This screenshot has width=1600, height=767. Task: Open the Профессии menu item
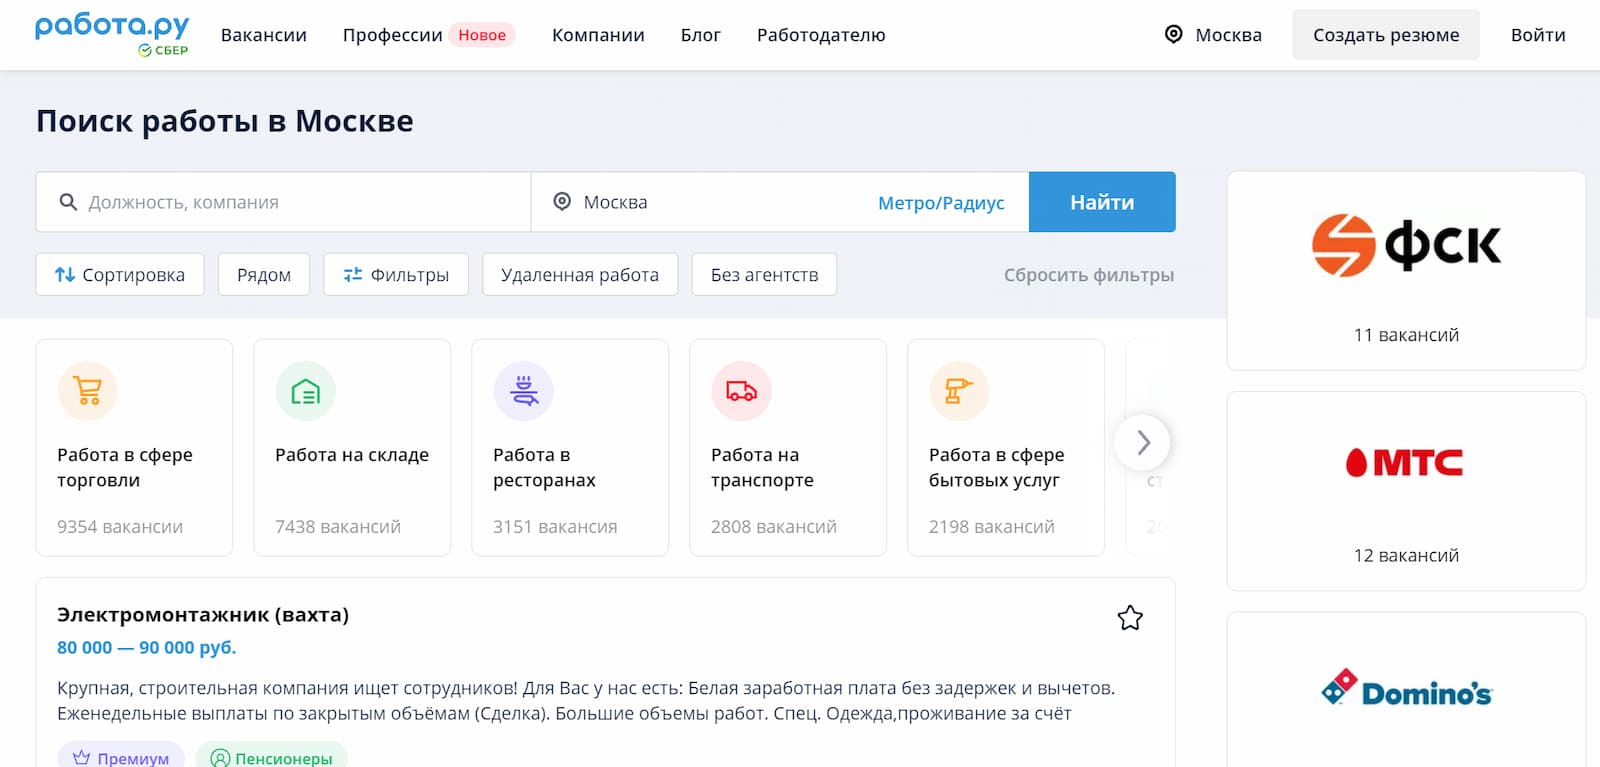coord(392,35)
